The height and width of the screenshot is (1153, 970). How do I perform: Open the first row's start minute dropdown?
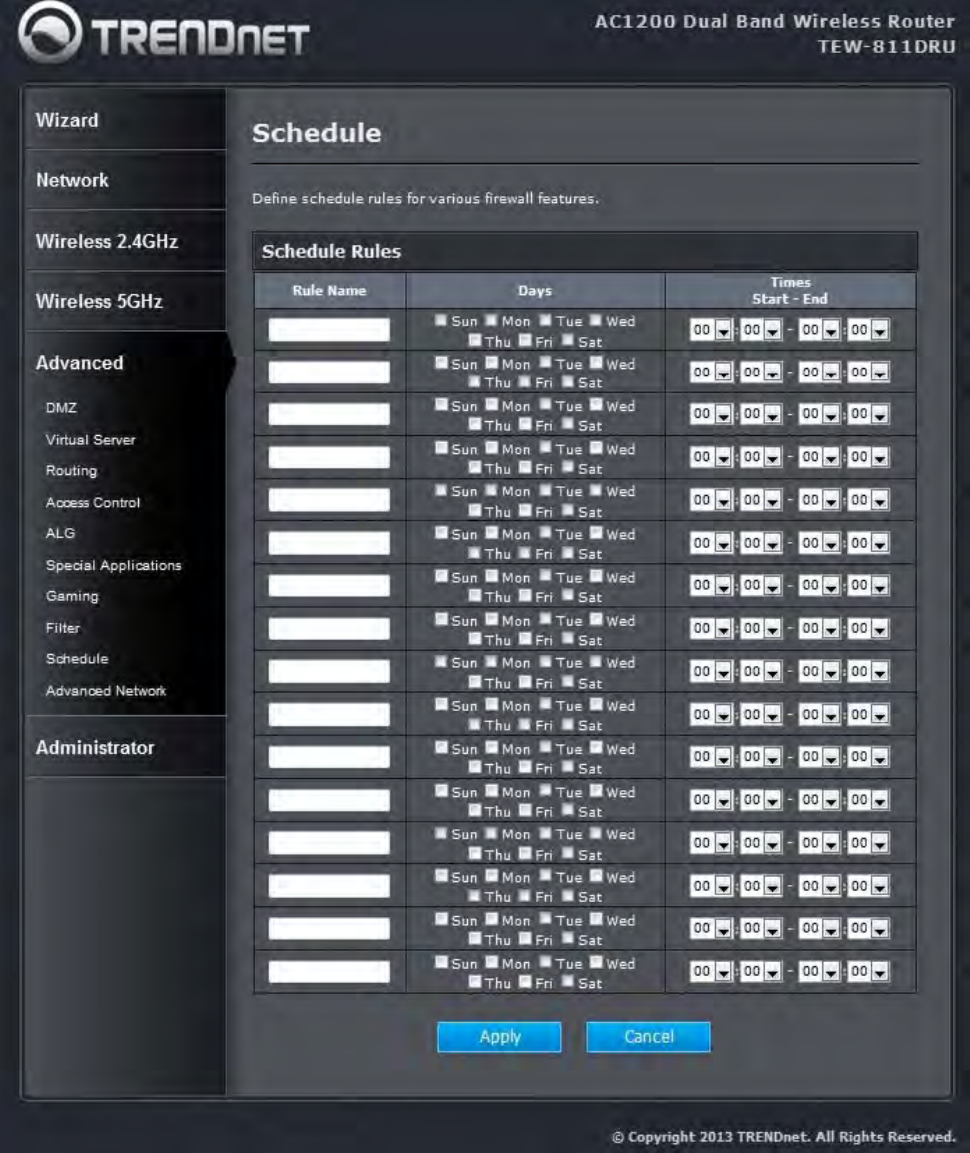(760, 330)
